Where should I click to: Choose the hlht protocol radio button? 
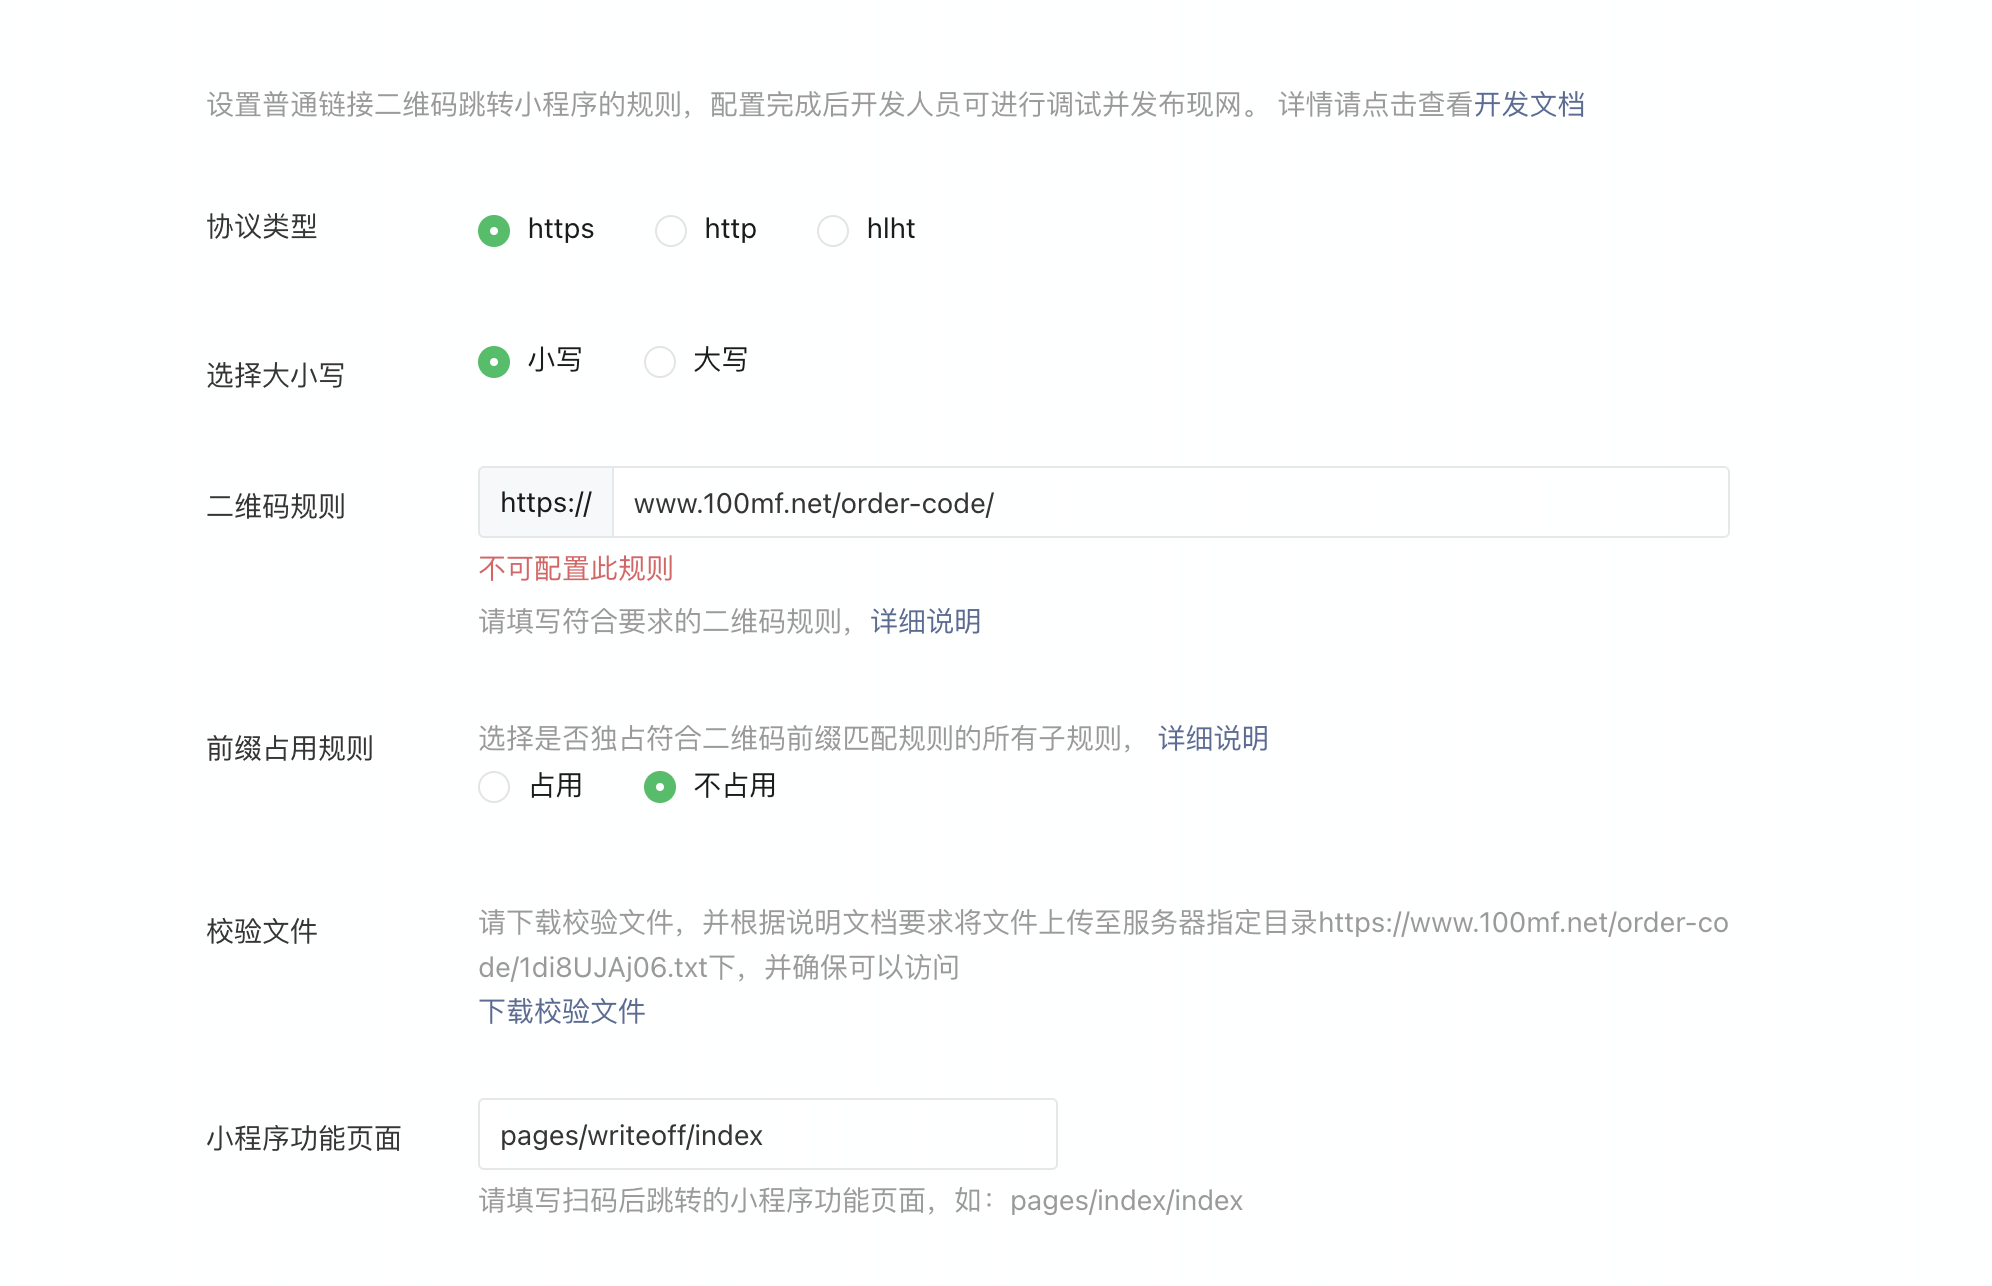(x=832, y=231)
